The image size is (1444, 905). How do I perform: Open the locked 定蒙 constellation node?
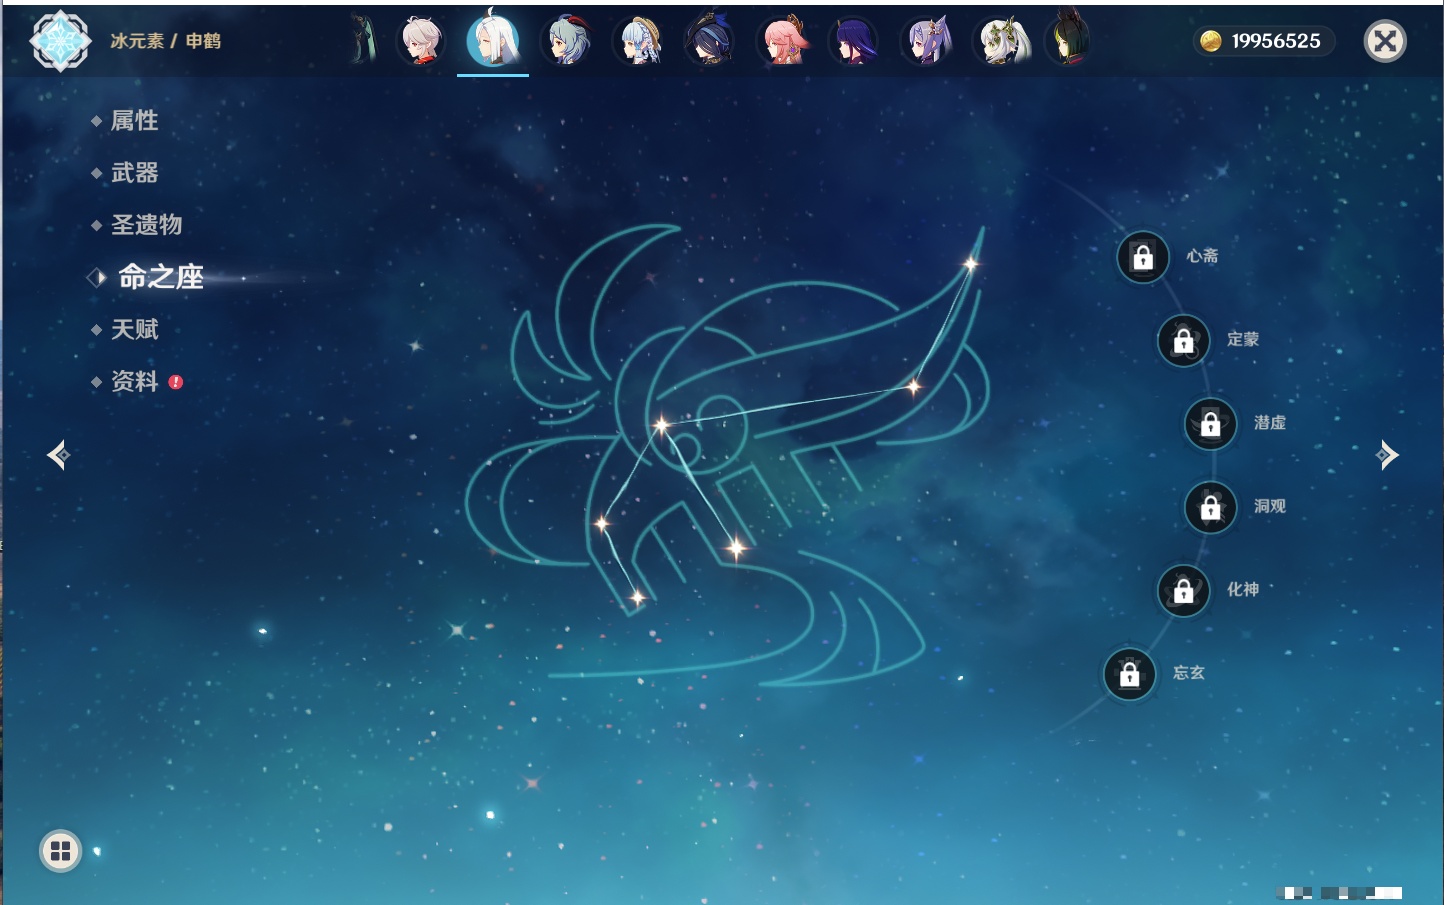click(x=1184, y=340)
